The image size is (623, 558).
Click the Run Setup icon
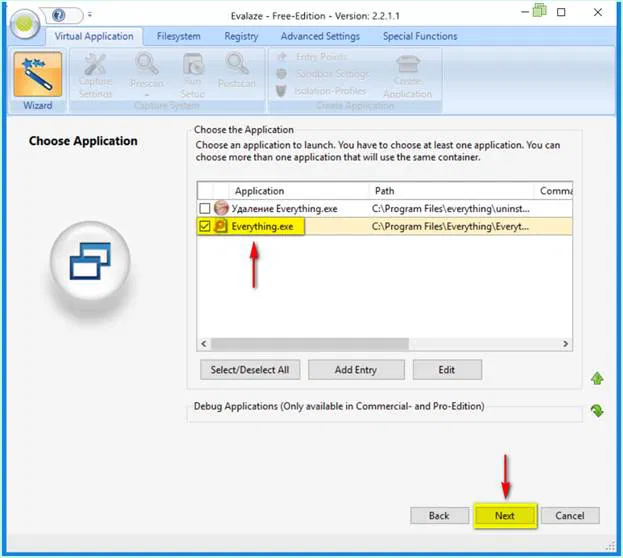[193, 76]
